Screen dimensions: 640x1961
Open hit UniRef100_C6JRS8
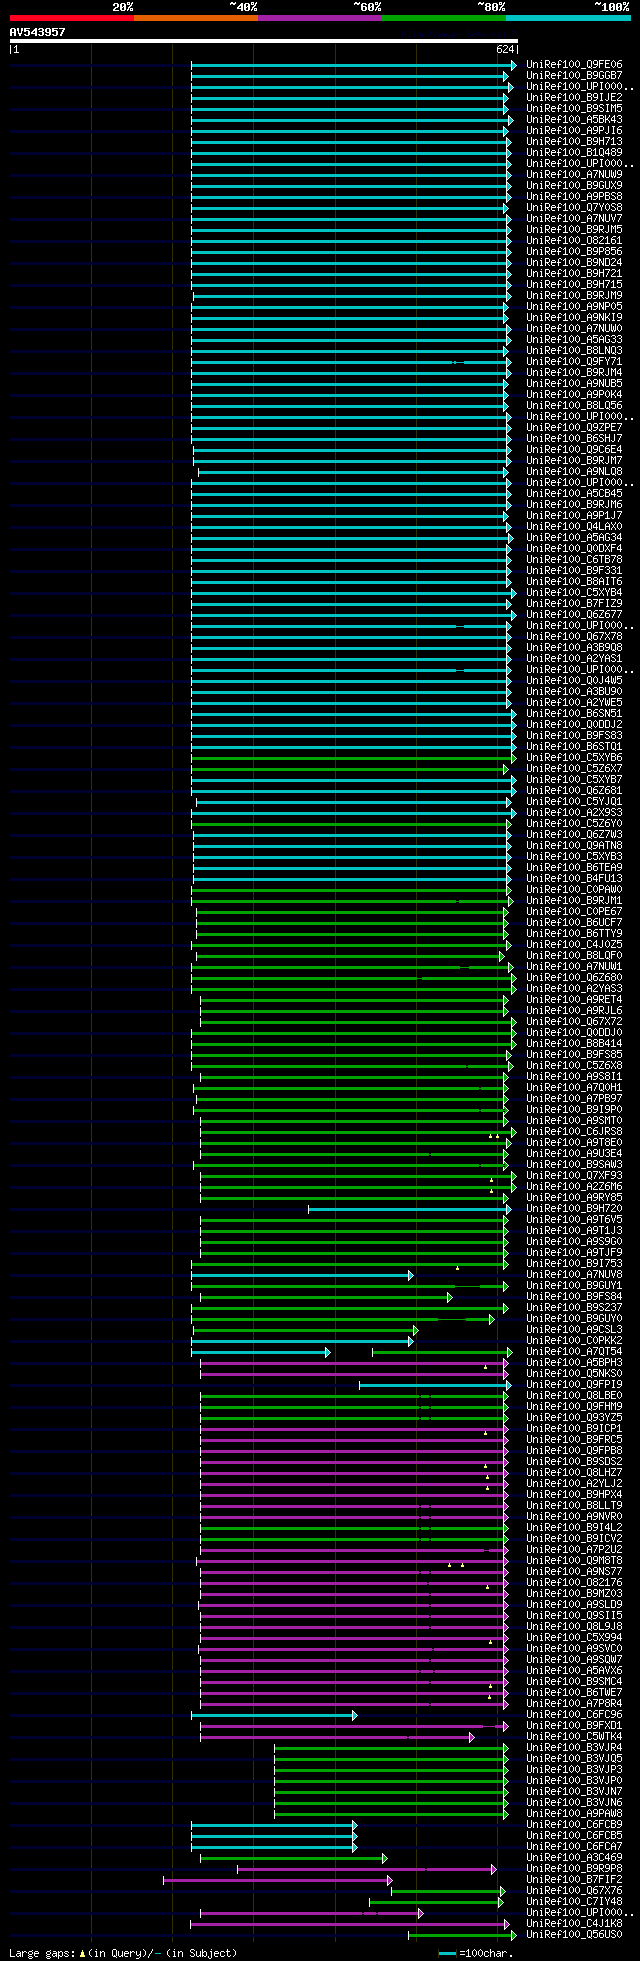click(x=574, y=1132)
